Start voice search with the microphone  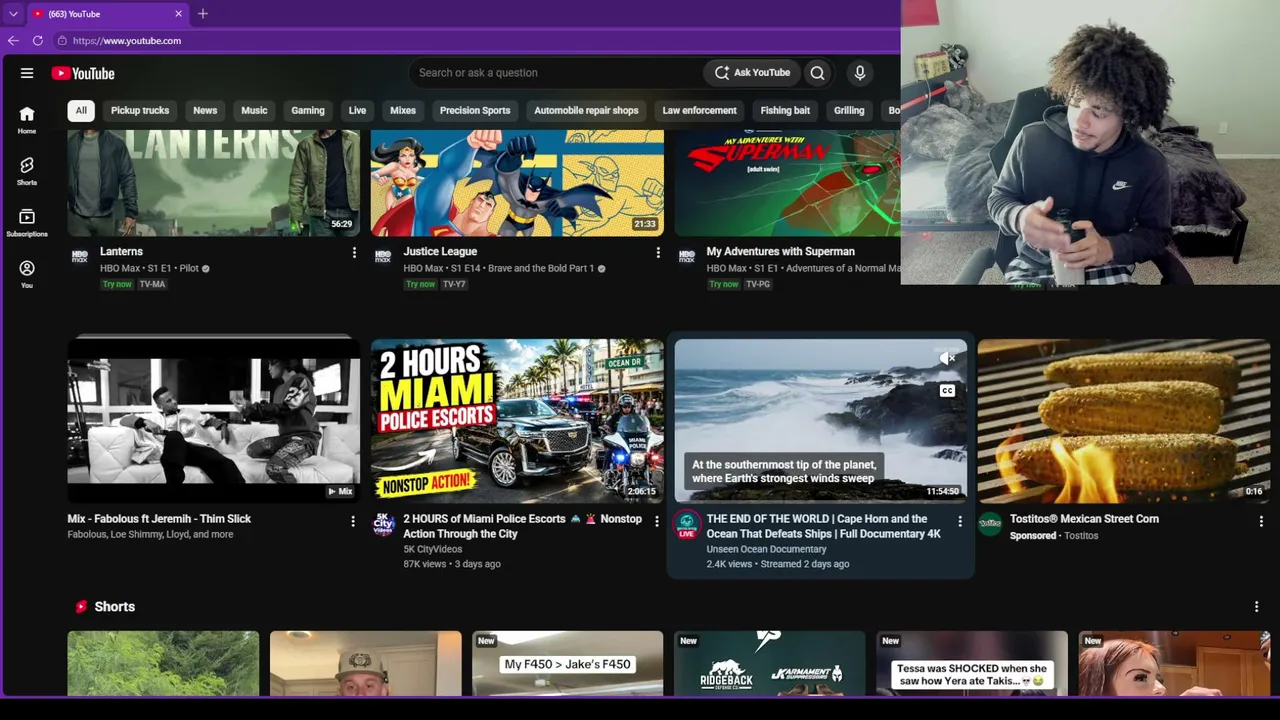pos(859,73)
